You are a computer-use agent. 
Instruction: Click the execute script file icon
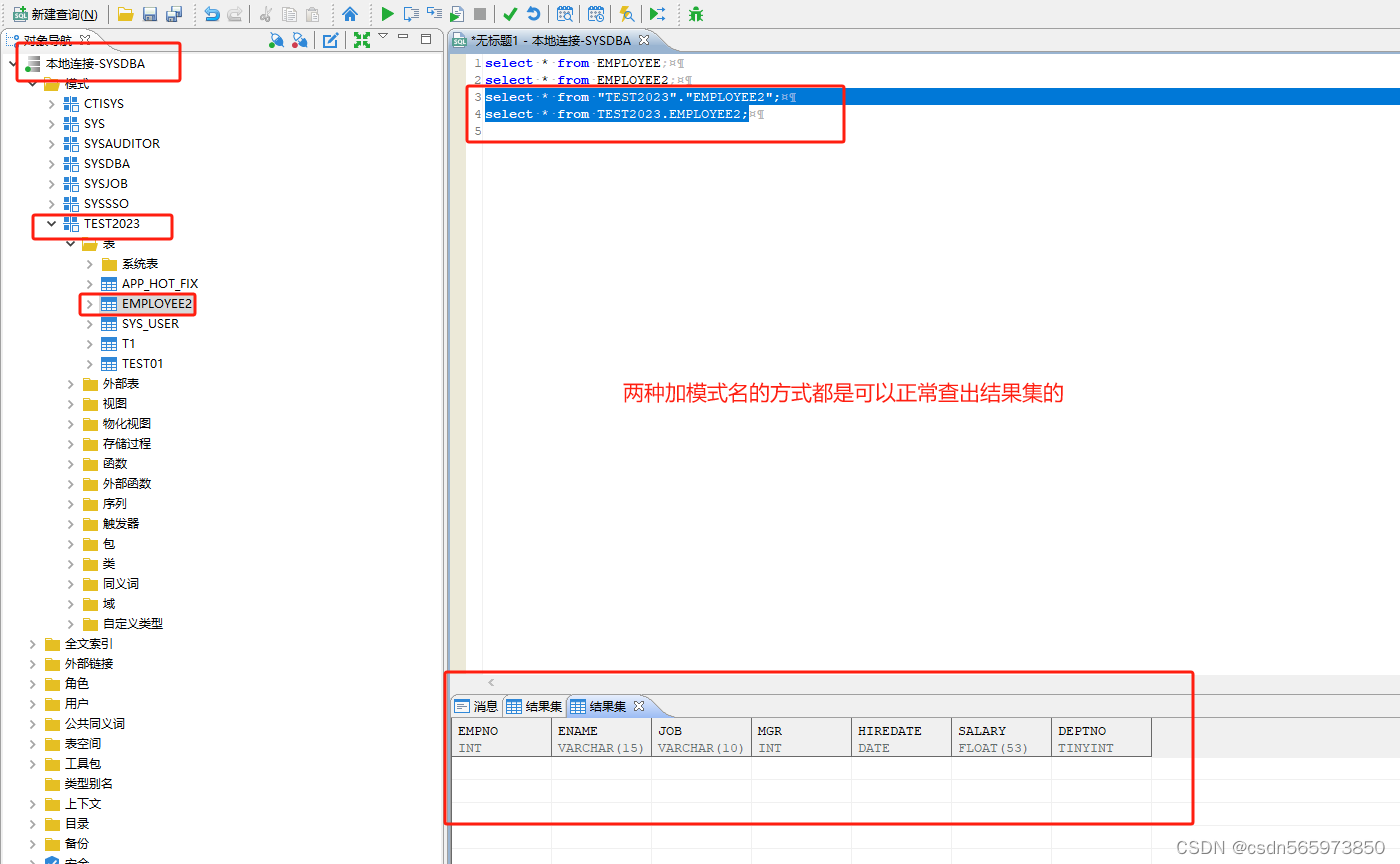click(x=457, y=14)
